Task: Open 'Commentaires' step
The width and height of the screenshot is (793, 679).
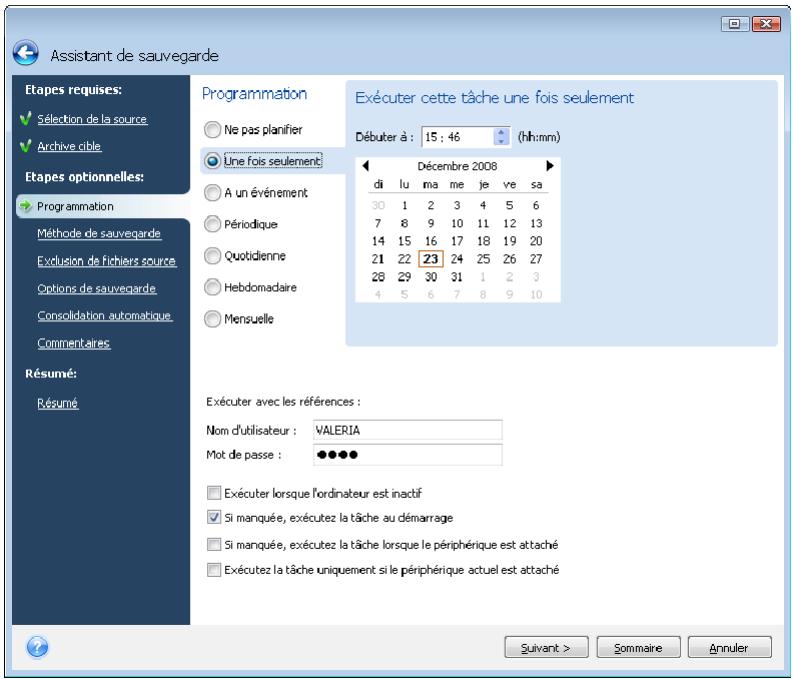Action: [x=74, y=343]
